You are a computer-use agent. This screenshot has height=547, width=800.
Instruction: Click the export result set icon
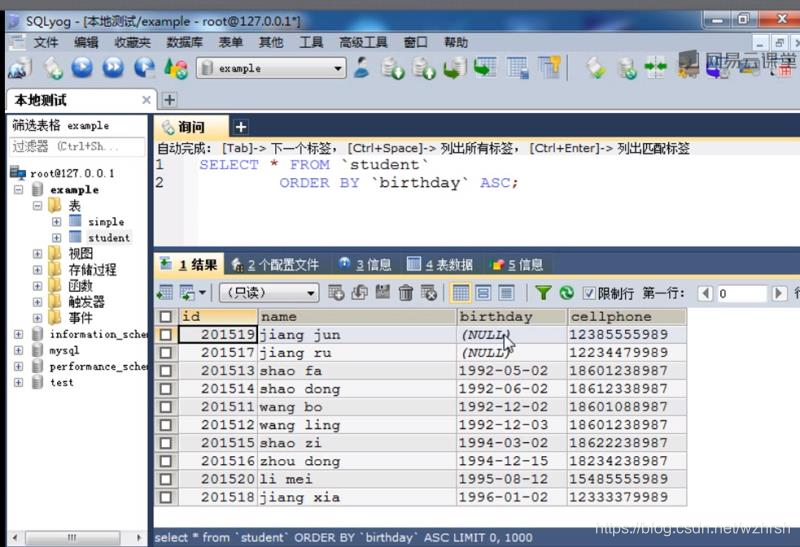(165, 293)
